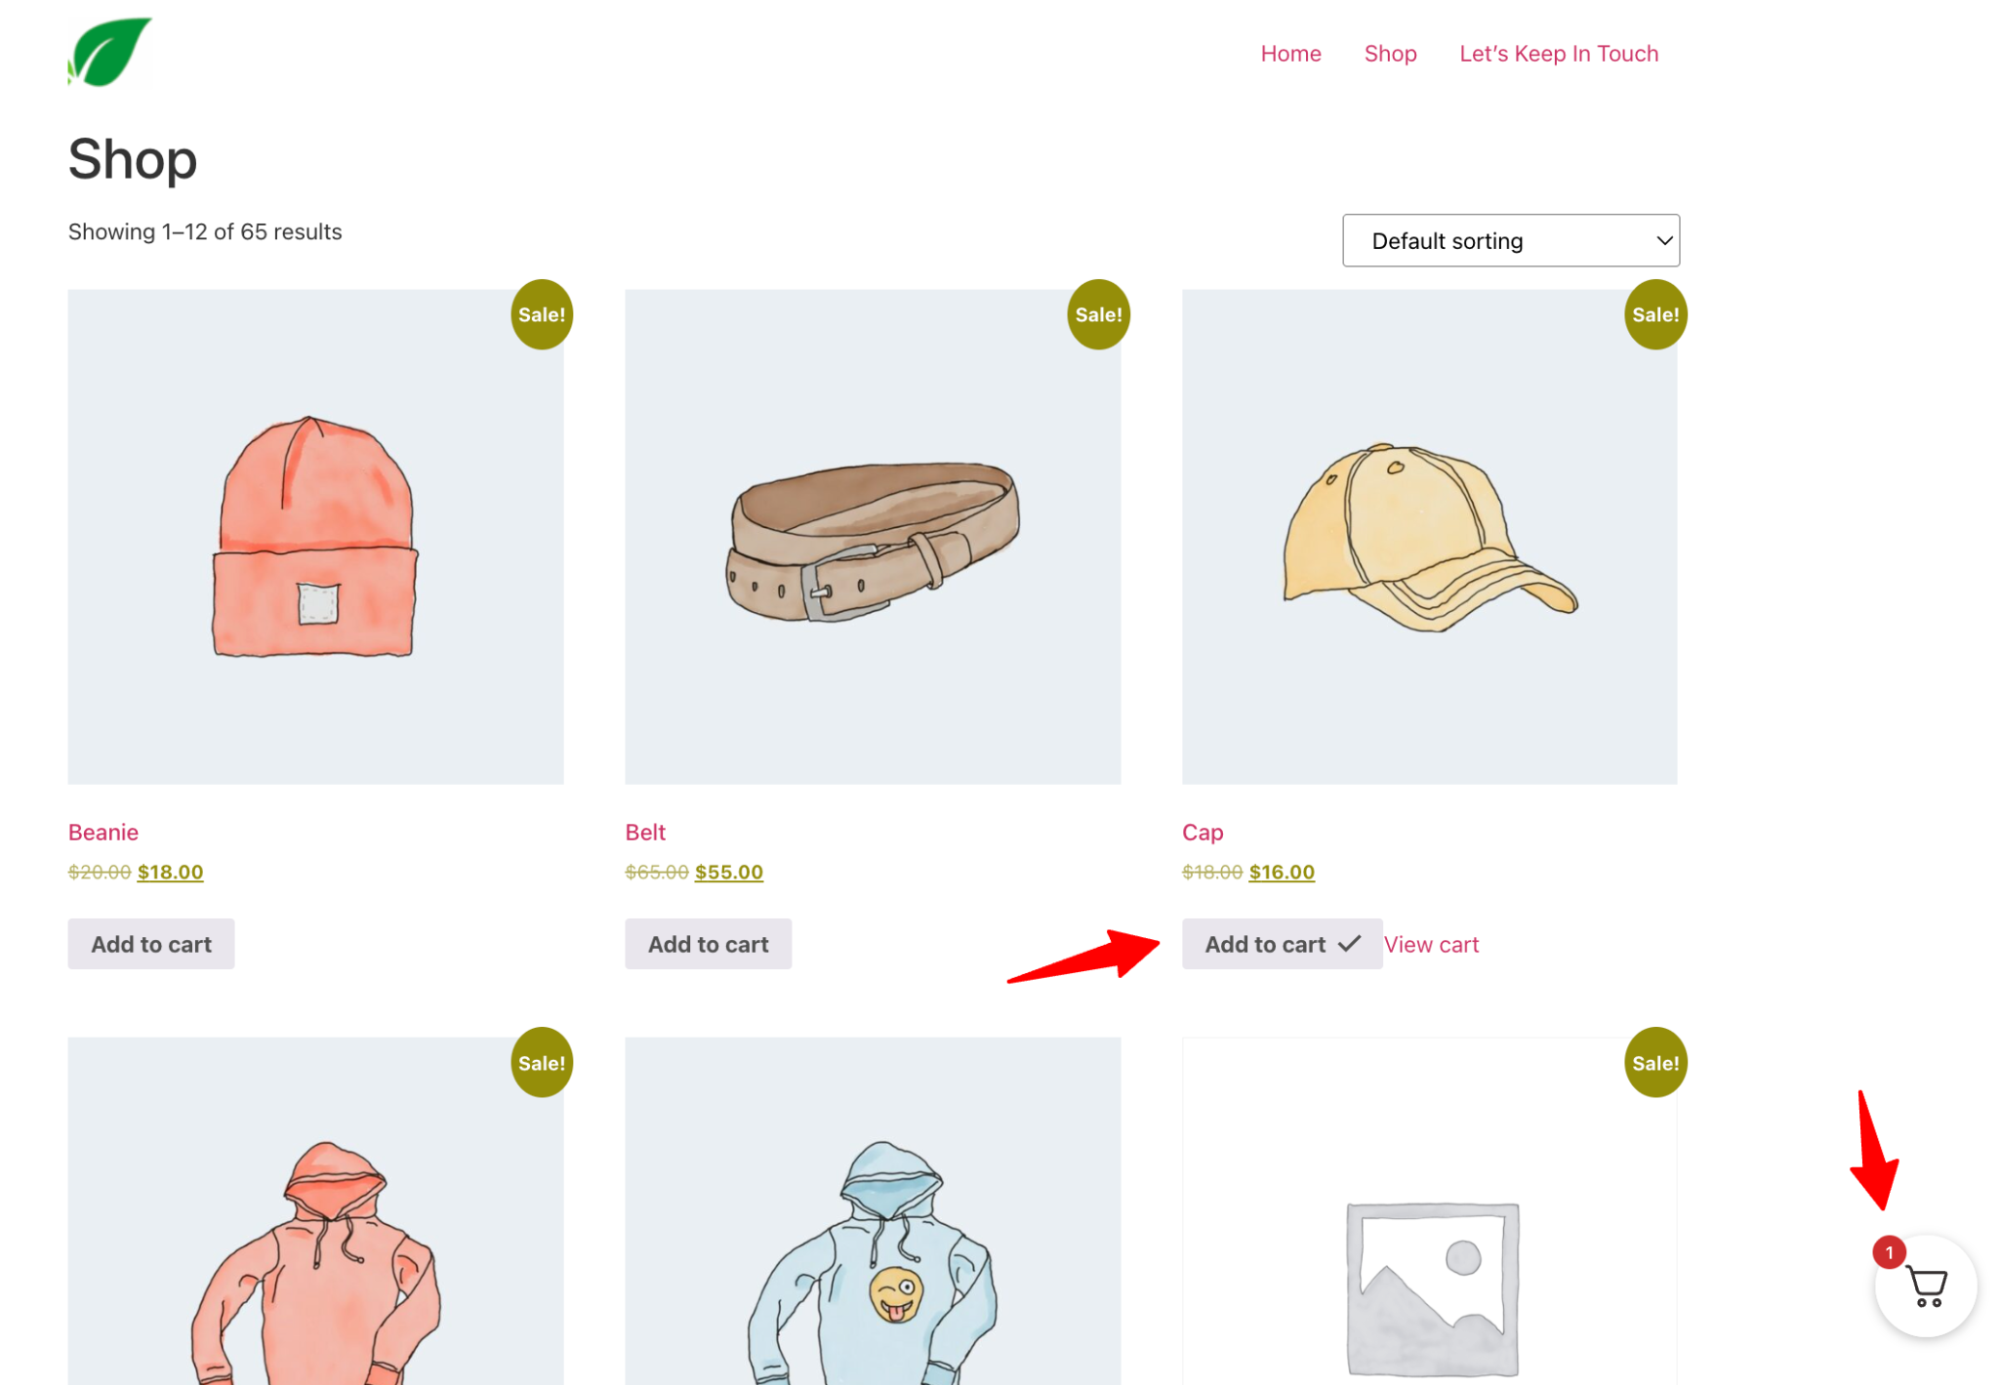Open the Default sorting dropdown
Viewport: 1999px width, 1386px height.
(1510, 241)
